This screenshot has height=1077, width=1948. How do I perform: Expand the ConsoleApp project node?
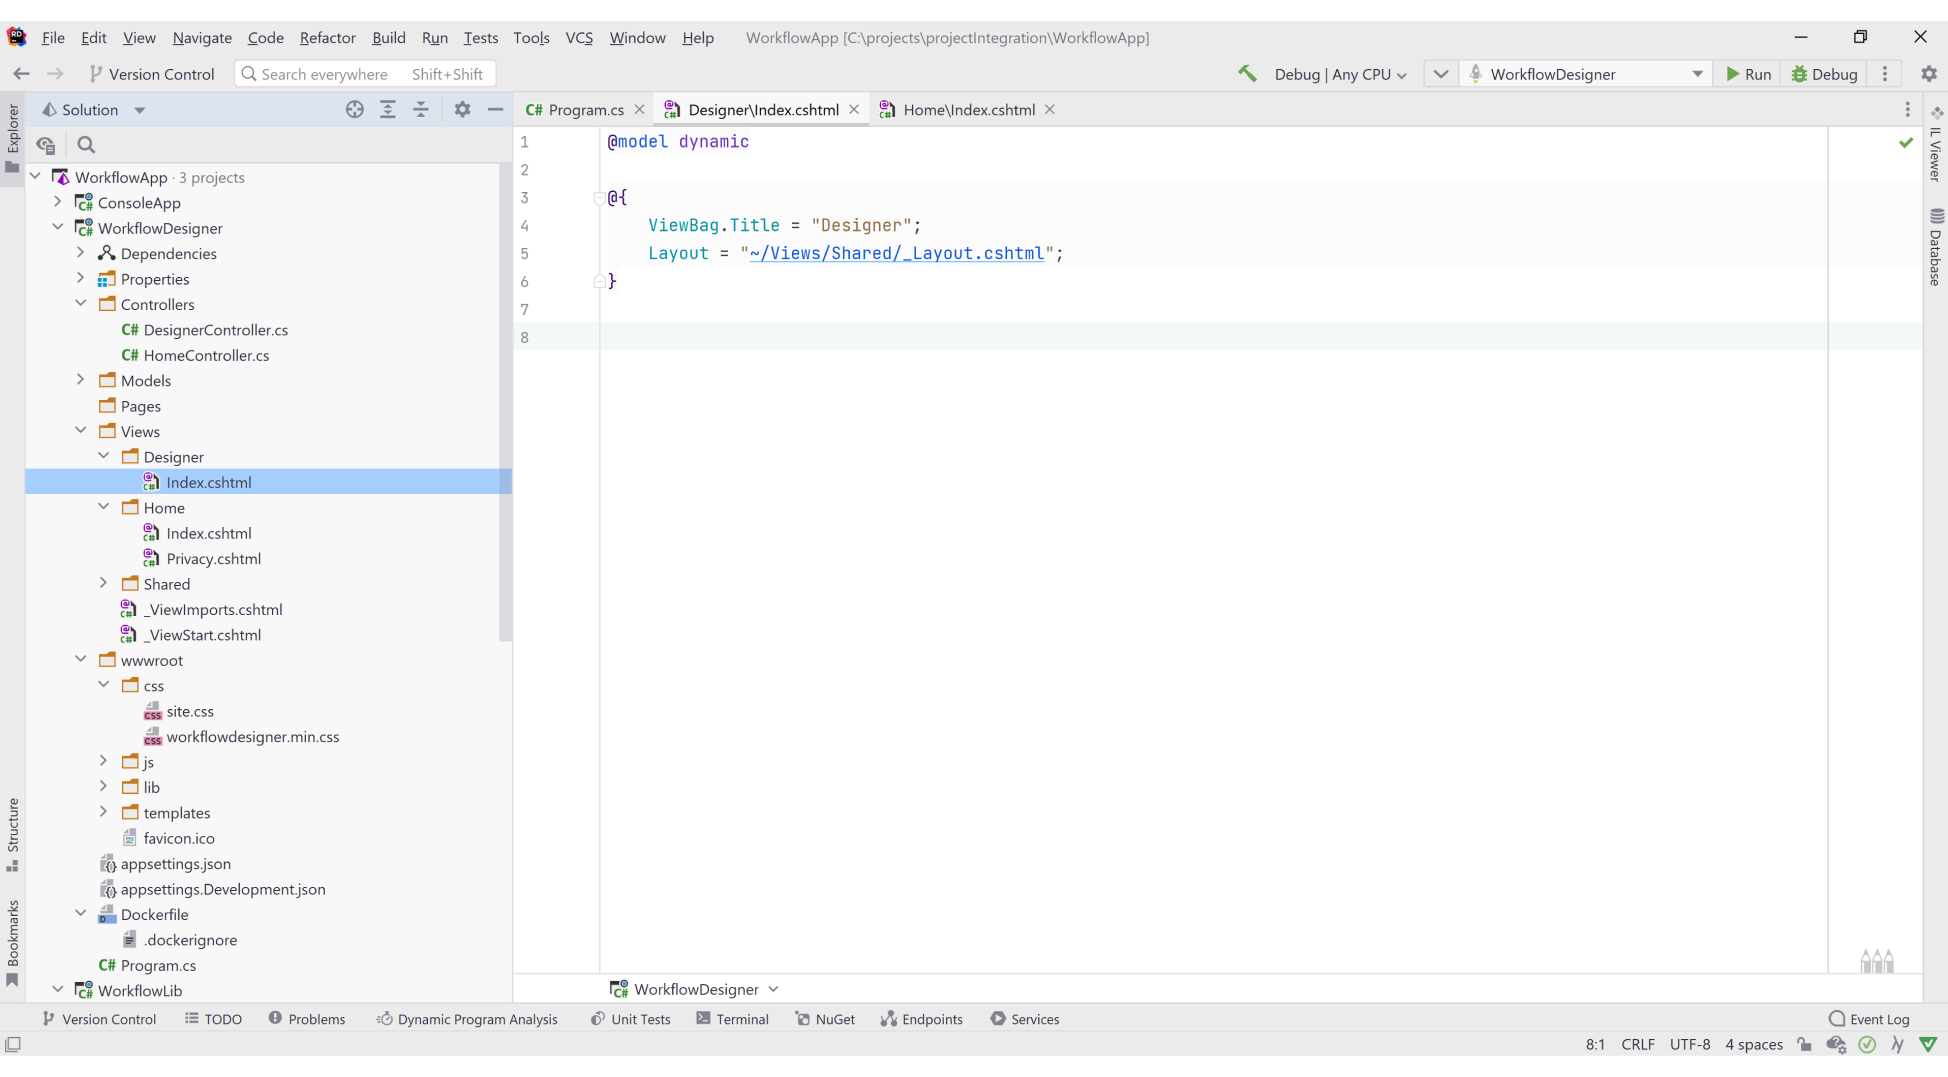[58, 202]
